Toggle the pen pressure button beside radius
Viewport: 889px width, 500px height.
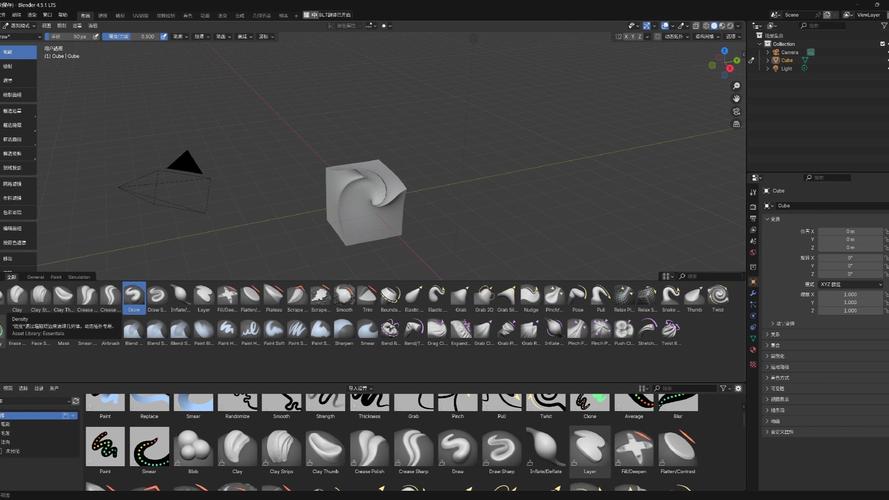96,36
